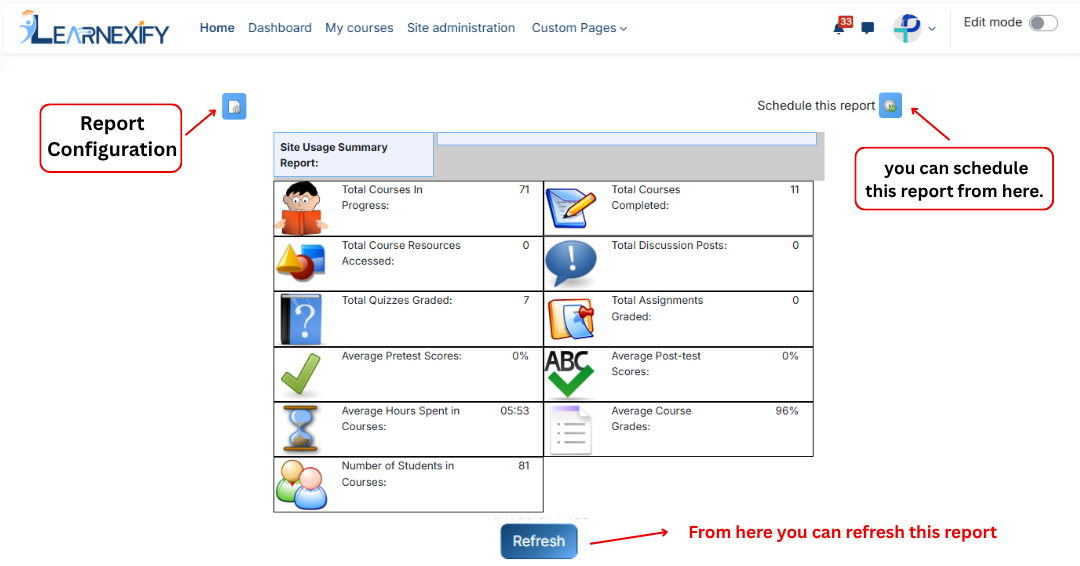Click the value 11 for courses completed
1080x566 pixels.
(795, 189)
